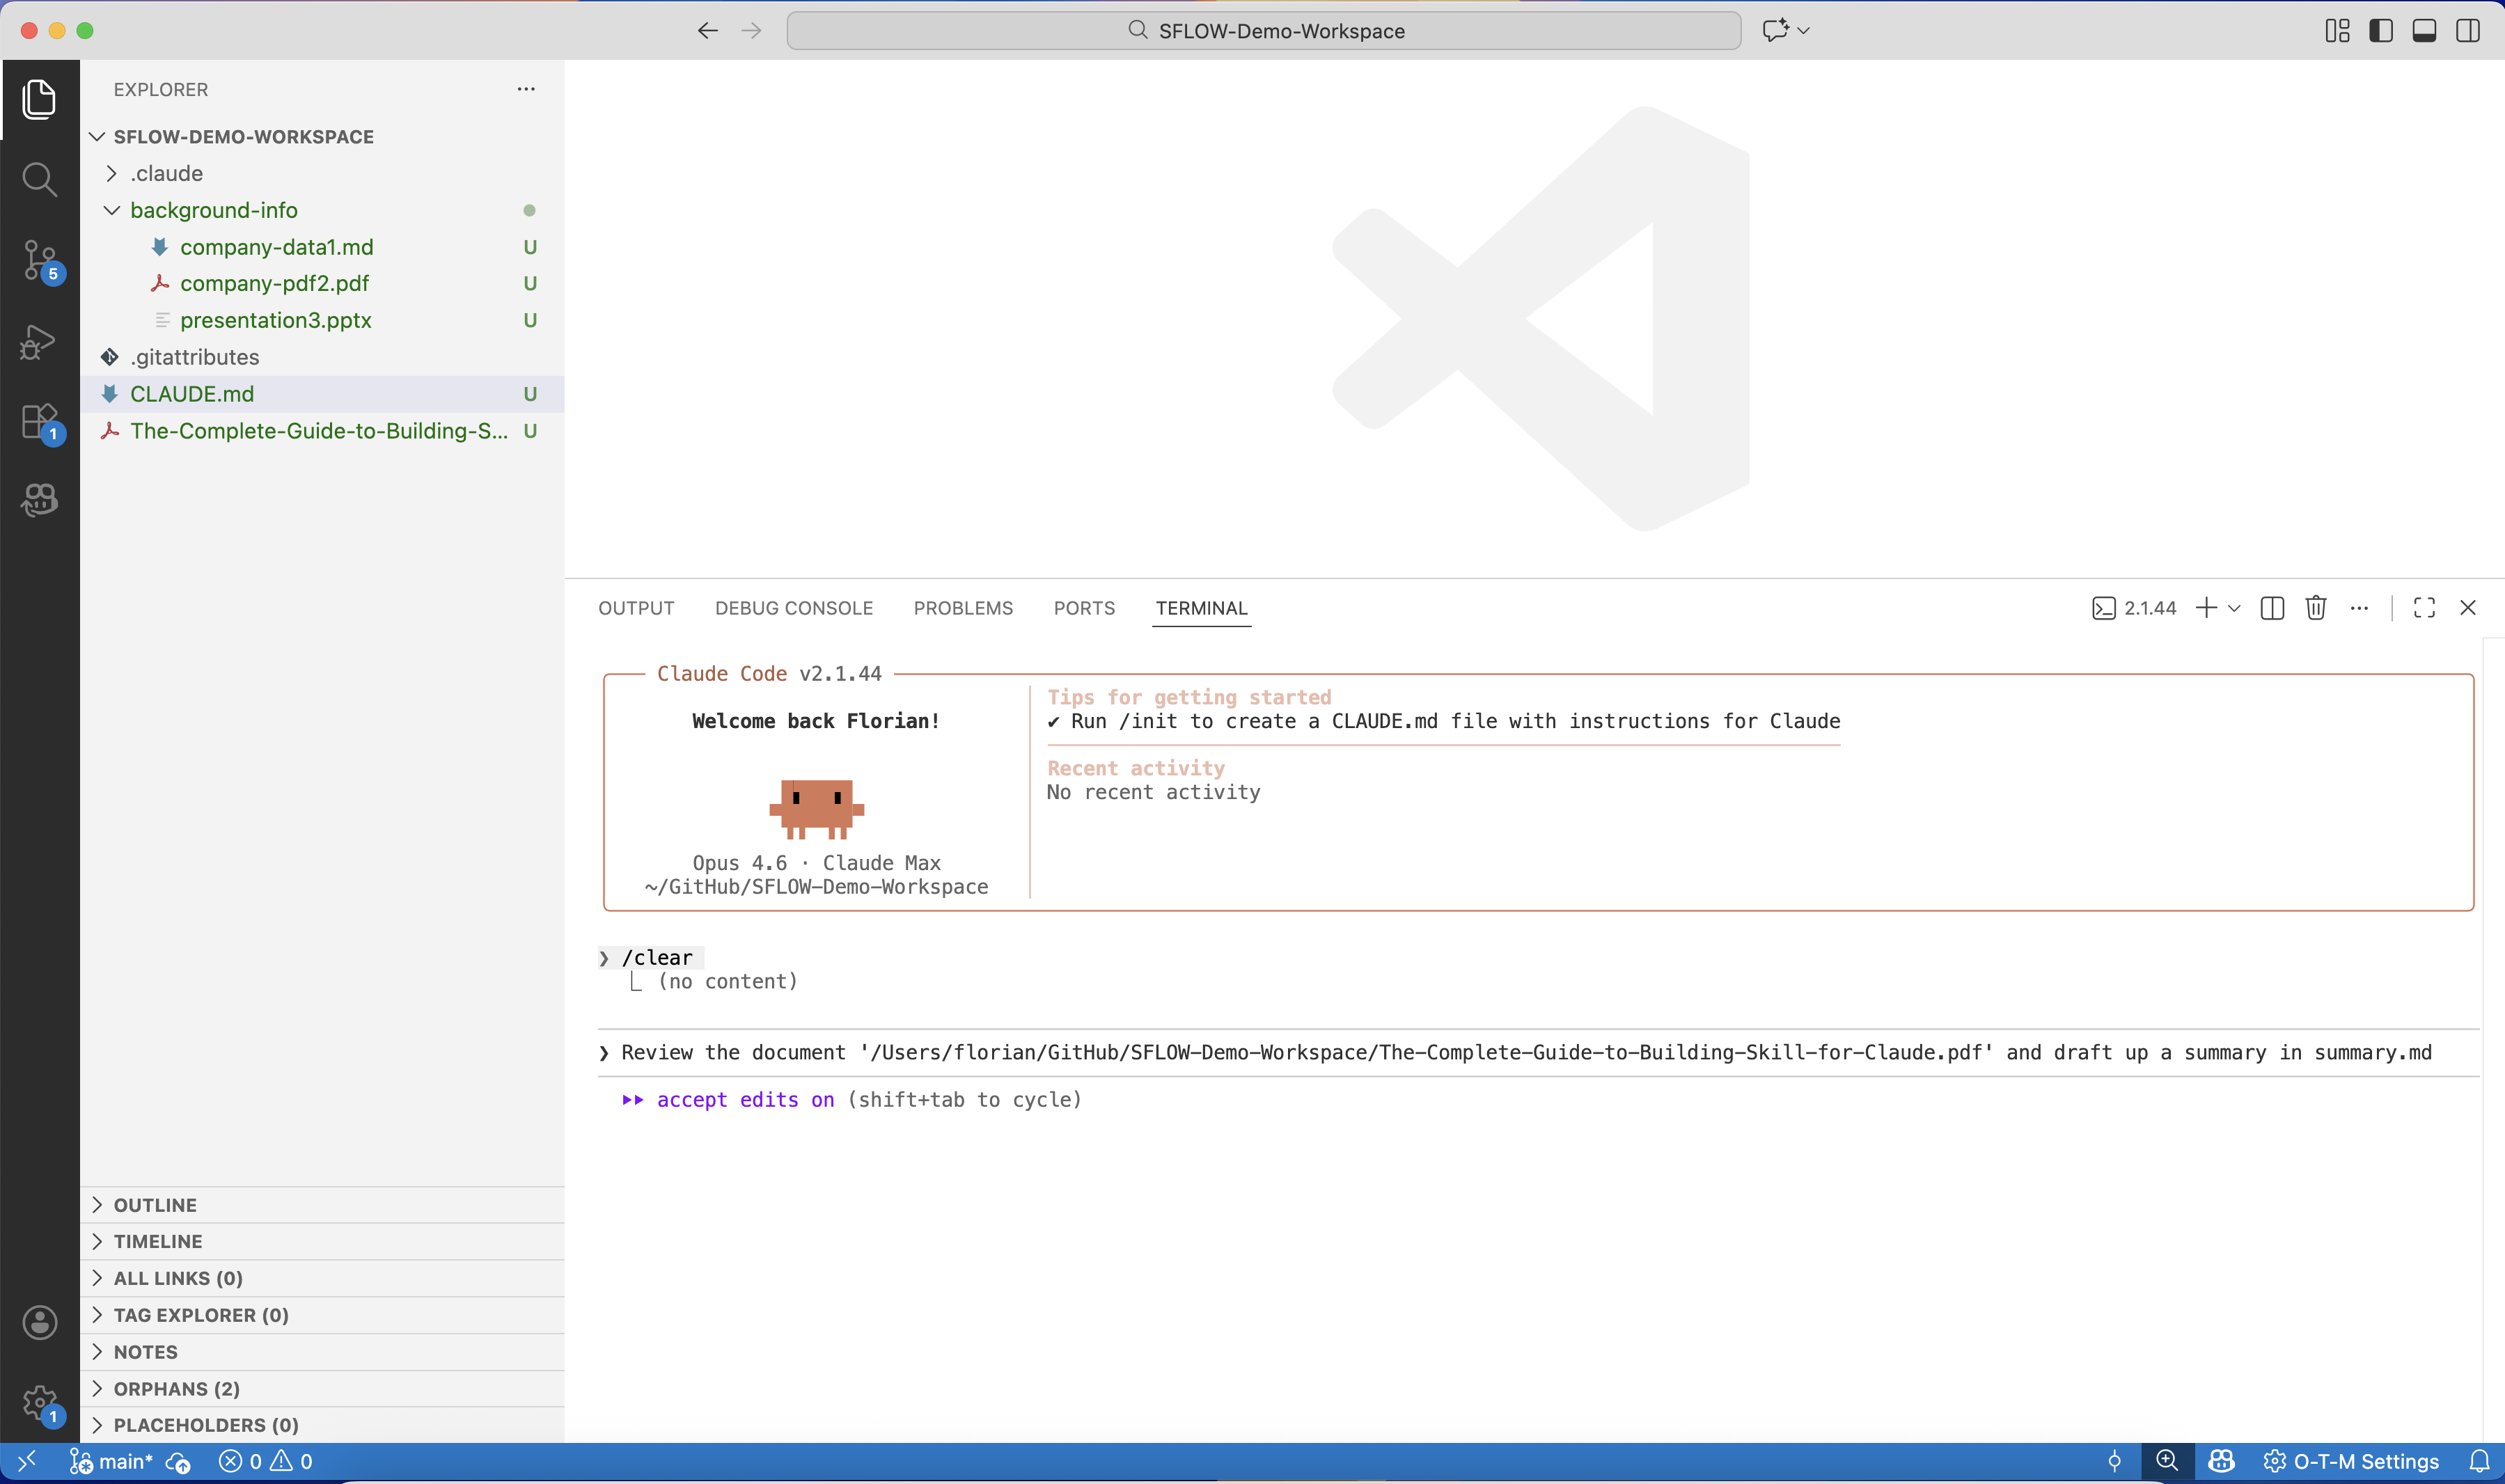2505x1484 pixels.
Task: Open the Extensions view
Action: tap(39, 421)
